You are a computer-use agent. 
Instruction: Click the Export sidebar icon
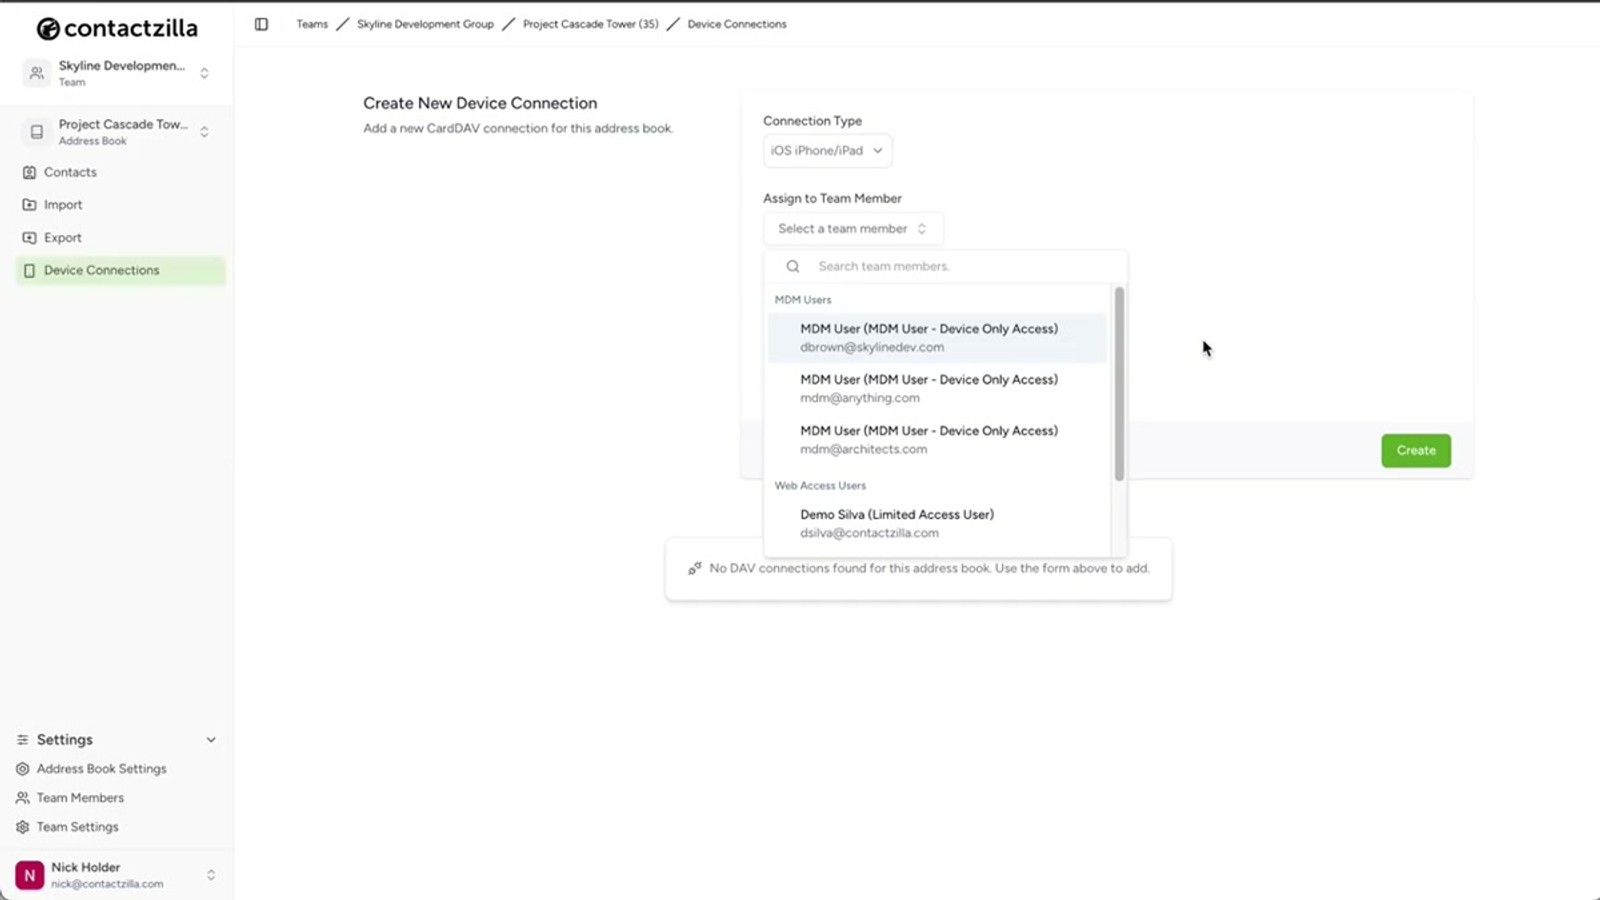[x=29, y=238]
